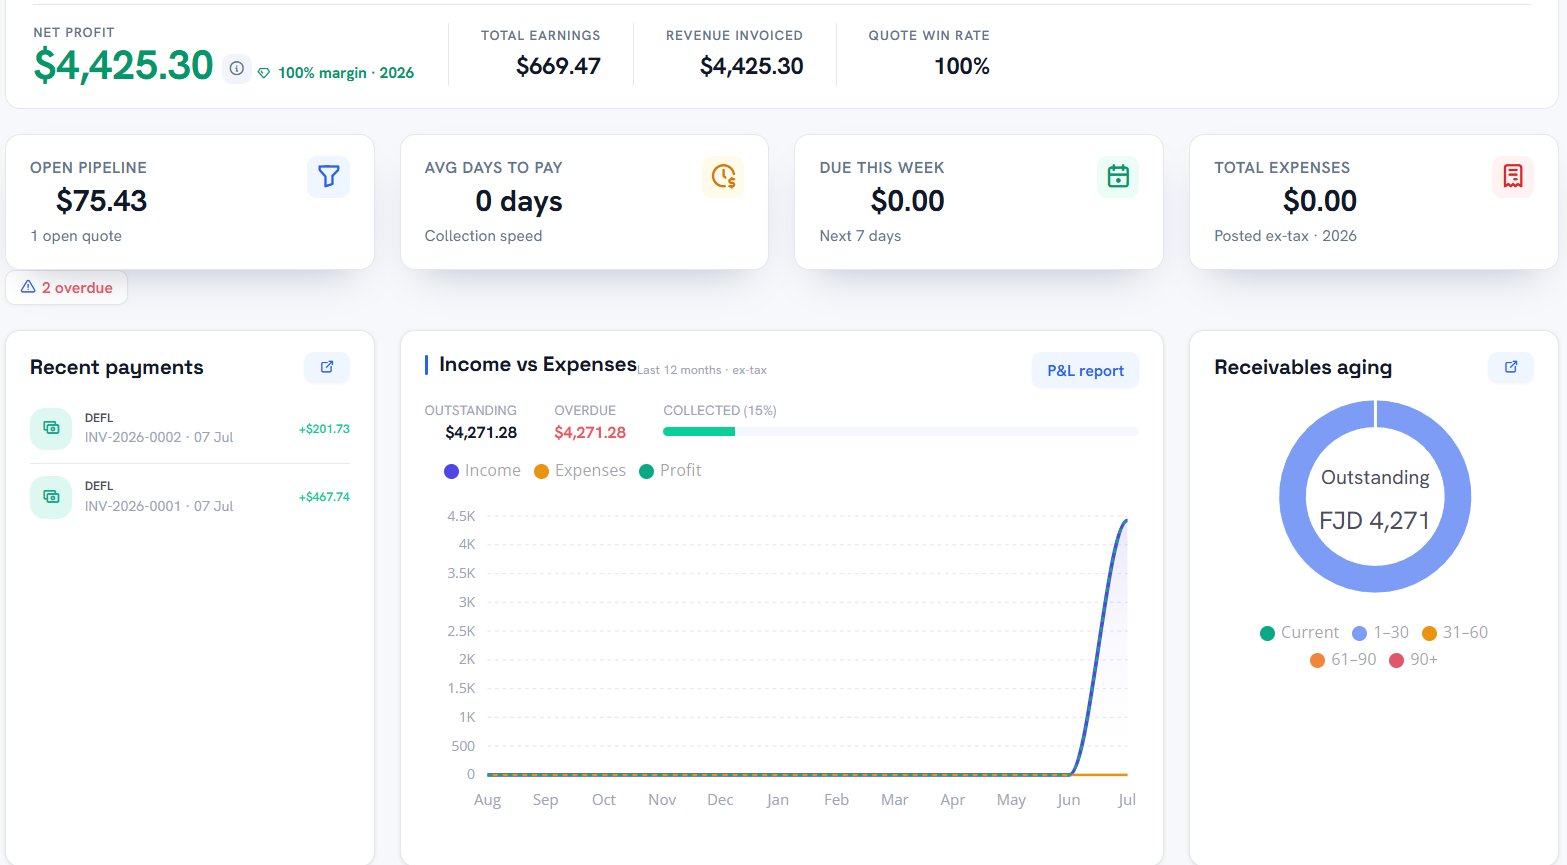This screenshot has width=1567, height=865.
Task: Toggle 31–60 category in aging legend
Action: point(1455,633)
